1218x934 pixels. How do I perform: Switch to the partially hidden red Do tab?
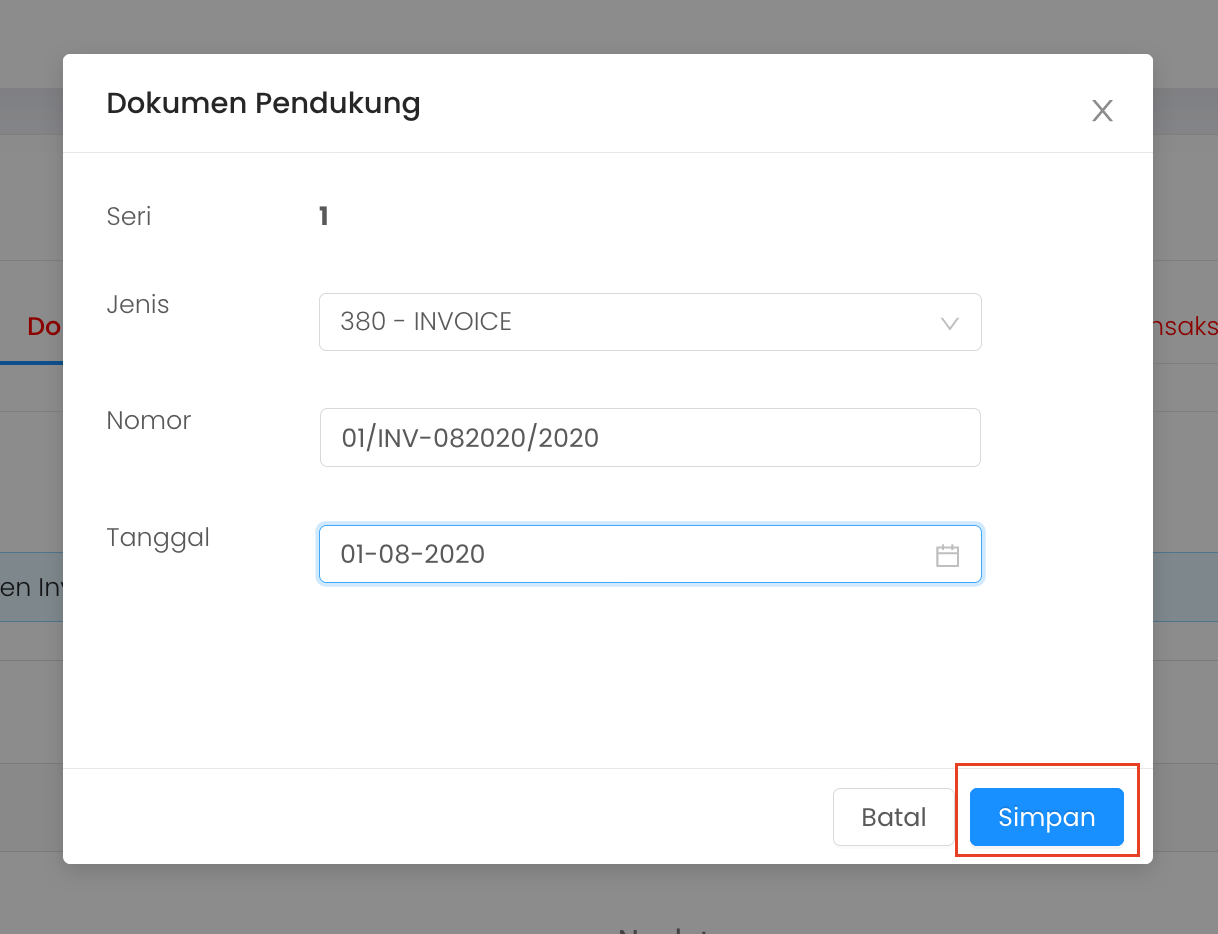click(x=44, y=326)
